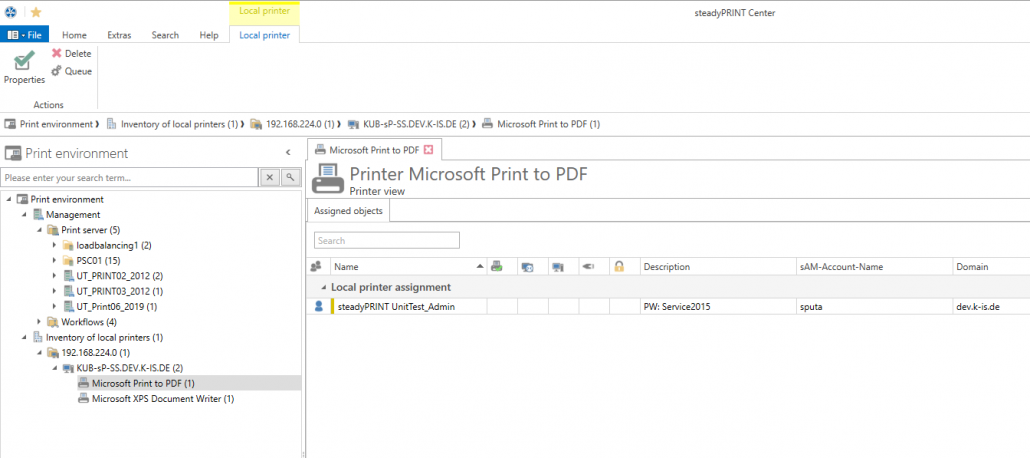1030x458 pixels.
Task: Click the user-group column header icon
Action: 316,267
